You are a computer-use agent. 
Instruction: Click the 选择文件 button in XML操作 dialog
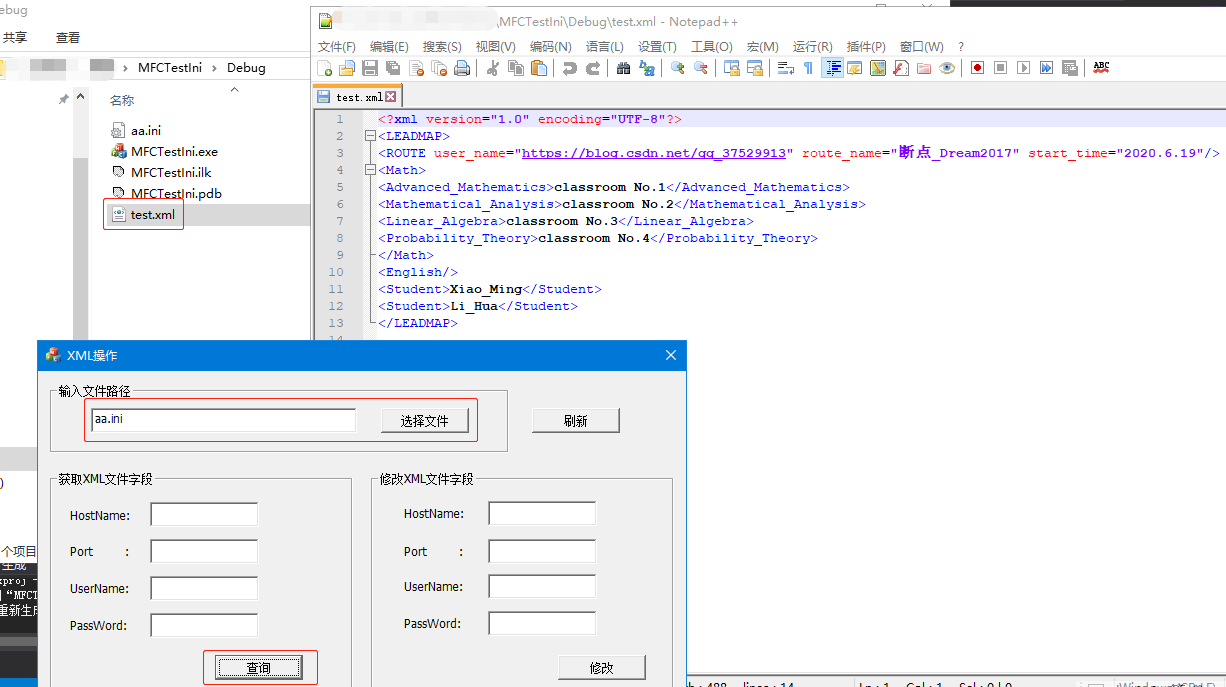click(425, 420)
